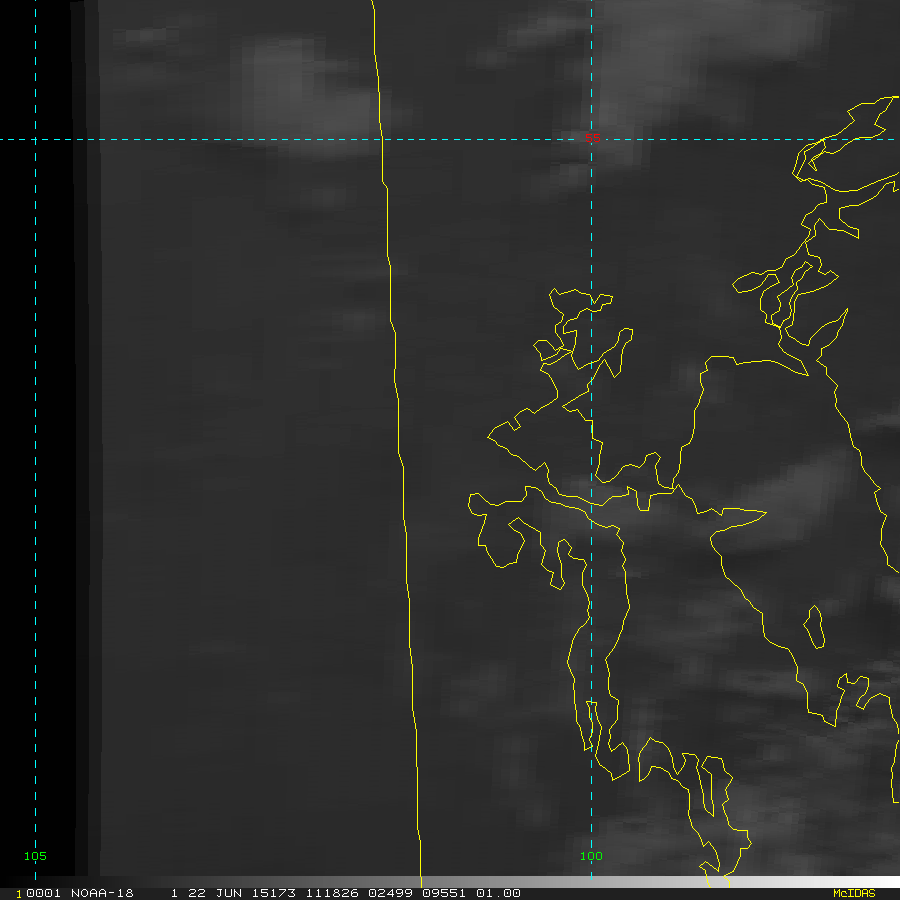Click the 15173 Julian day value
This screenshot has width=900, height=900.
[274, 893]
